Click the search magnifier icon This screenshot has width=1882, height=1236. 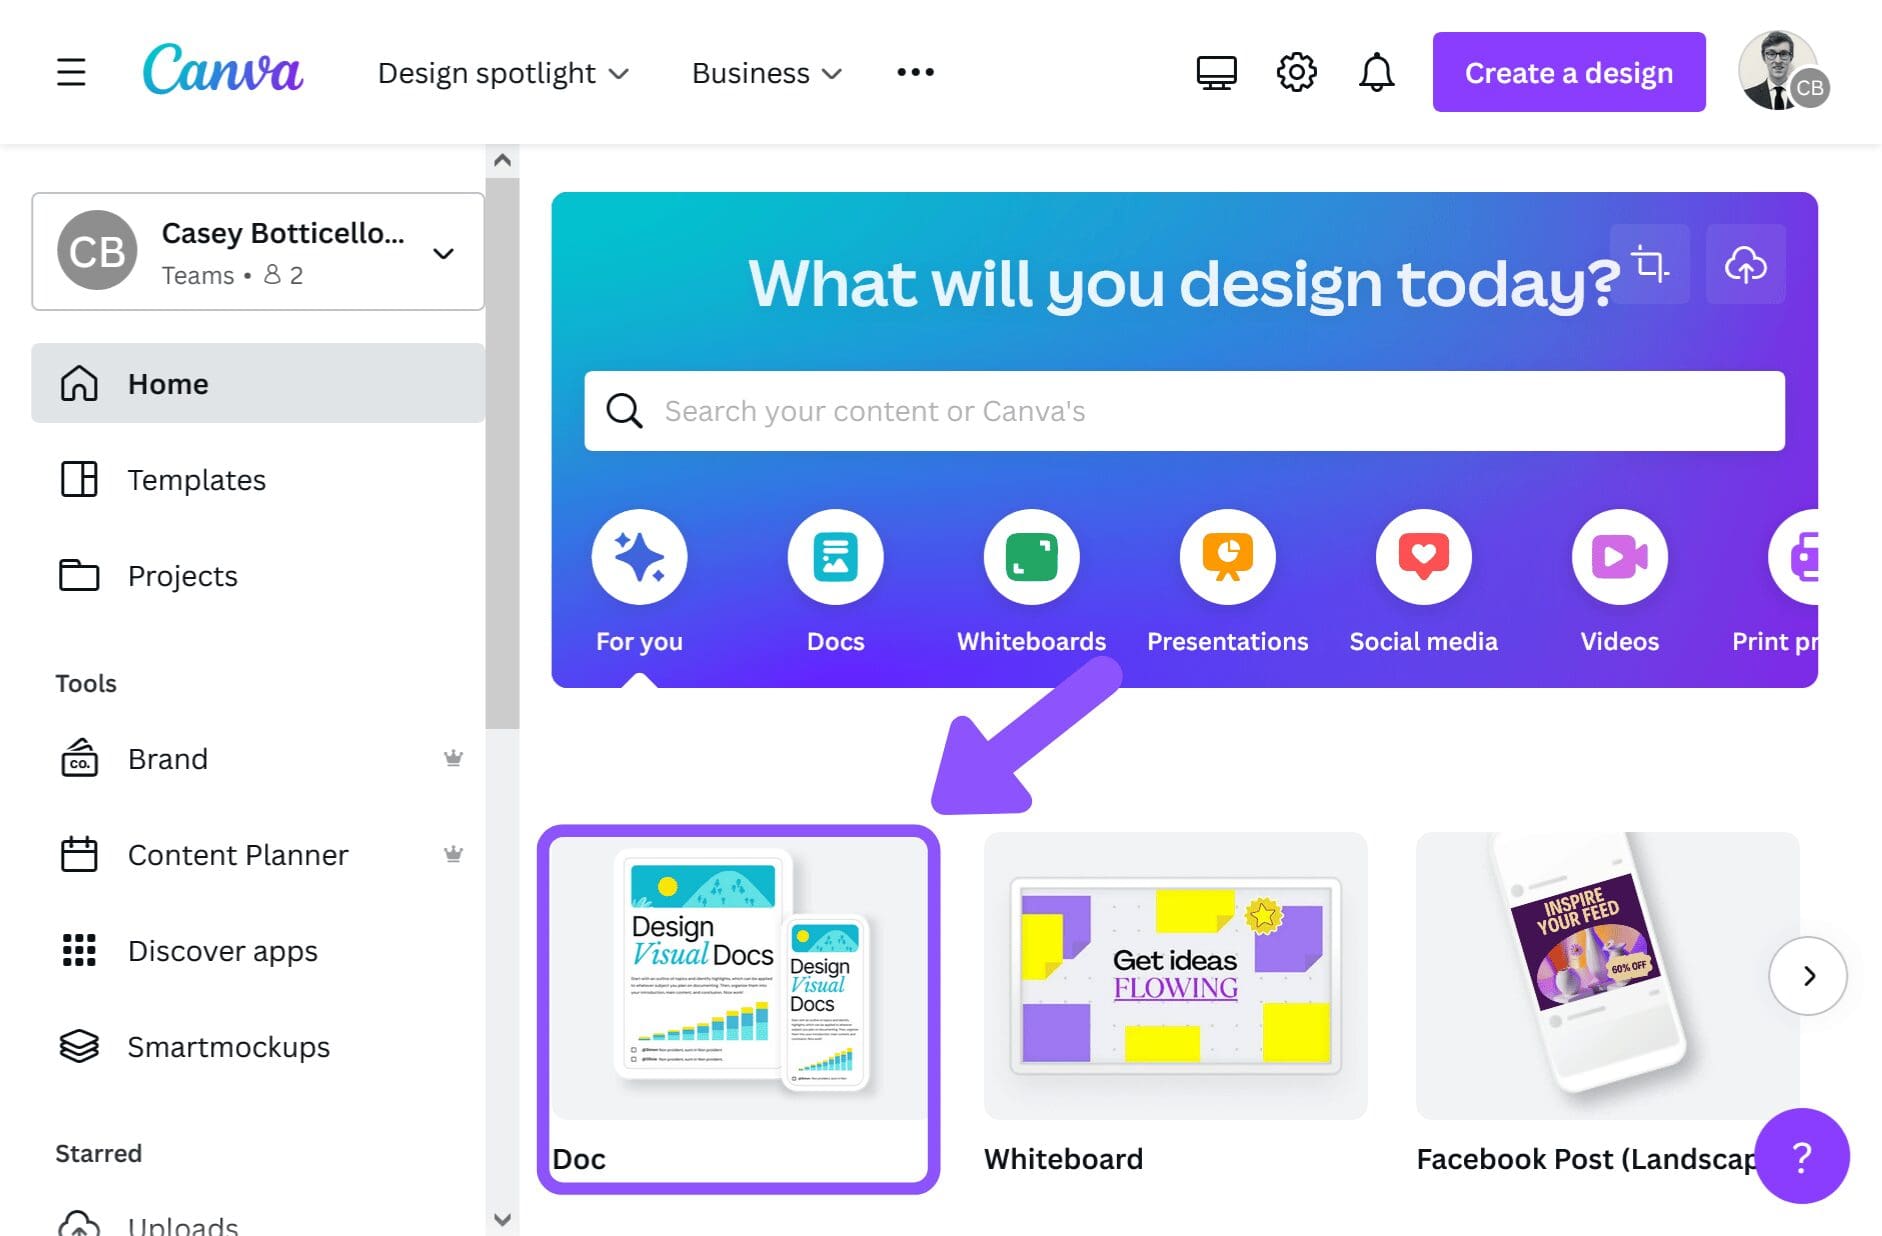[624, 411]
